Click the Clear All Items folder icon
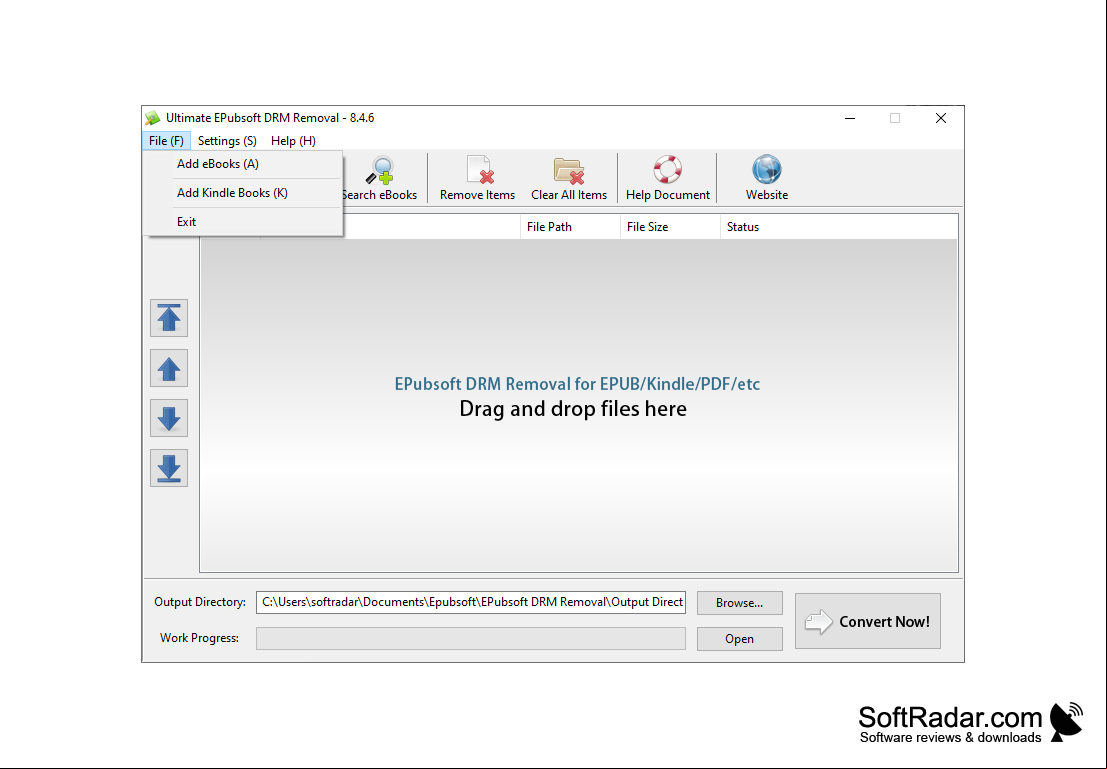The height and width of the screenshot is (769, 1107). point(569,170)
